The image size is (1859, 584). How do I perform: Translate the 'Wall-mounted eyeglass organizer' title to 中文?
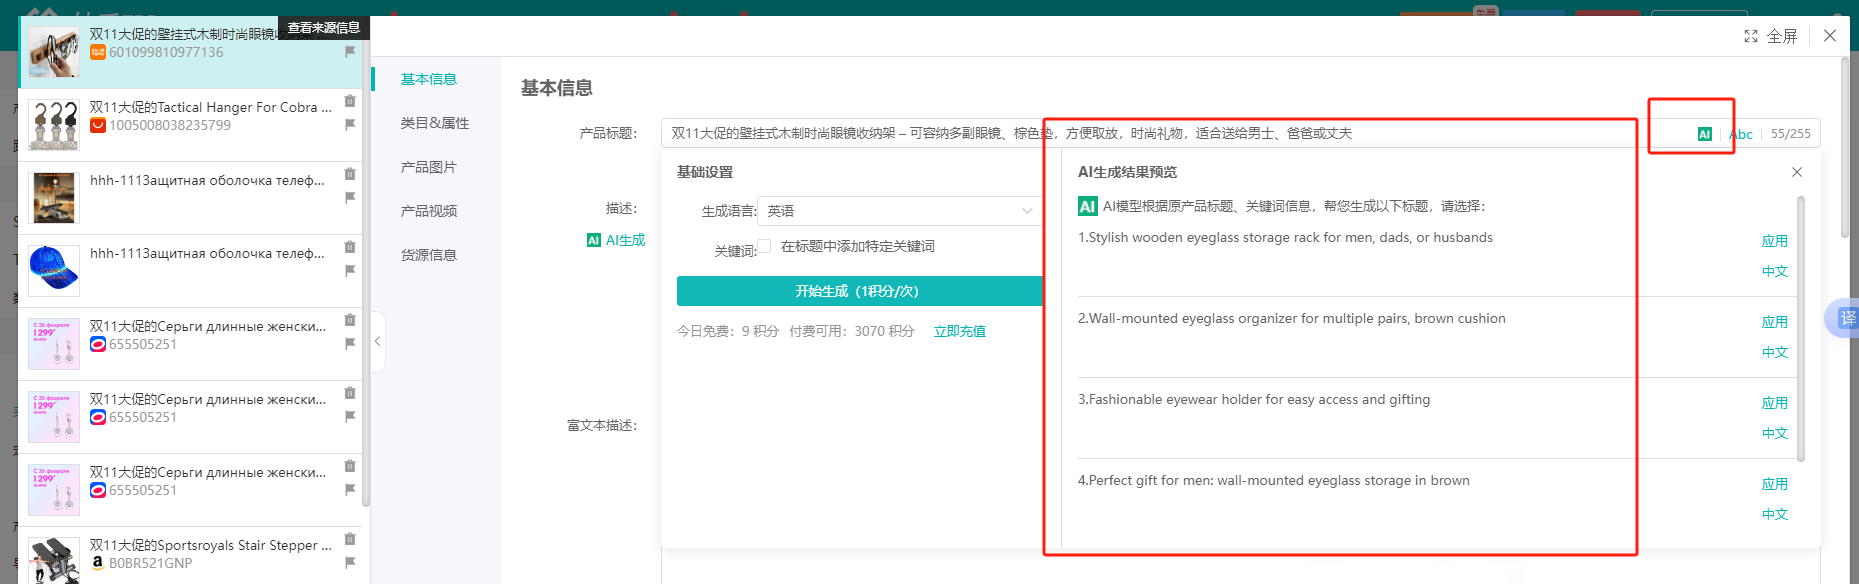(1774, 352)
